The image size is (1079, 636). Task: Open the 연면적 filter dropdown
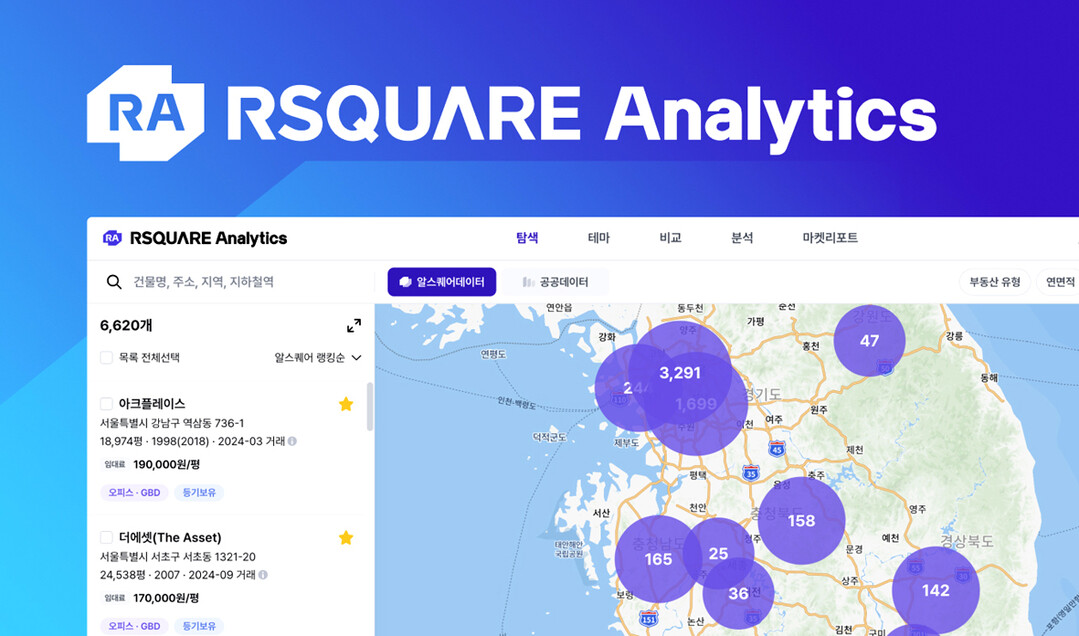click(x=1059, y=282)
